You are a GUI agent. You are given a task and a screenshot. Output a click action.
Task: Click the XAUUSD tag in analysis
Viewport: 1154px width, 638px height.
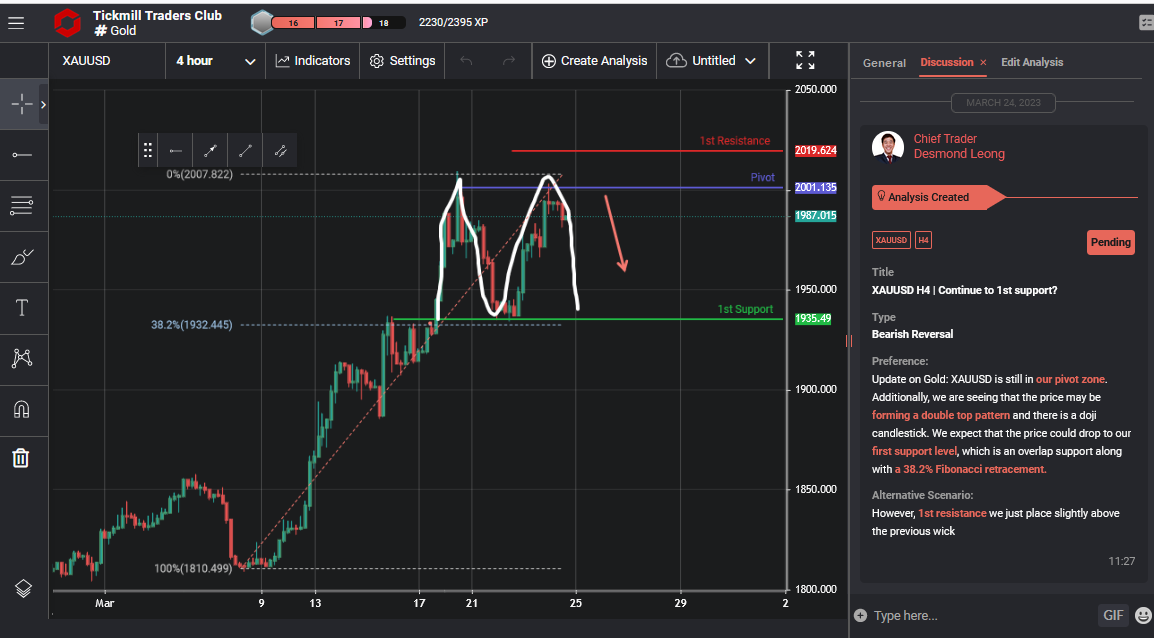(891, 240)
